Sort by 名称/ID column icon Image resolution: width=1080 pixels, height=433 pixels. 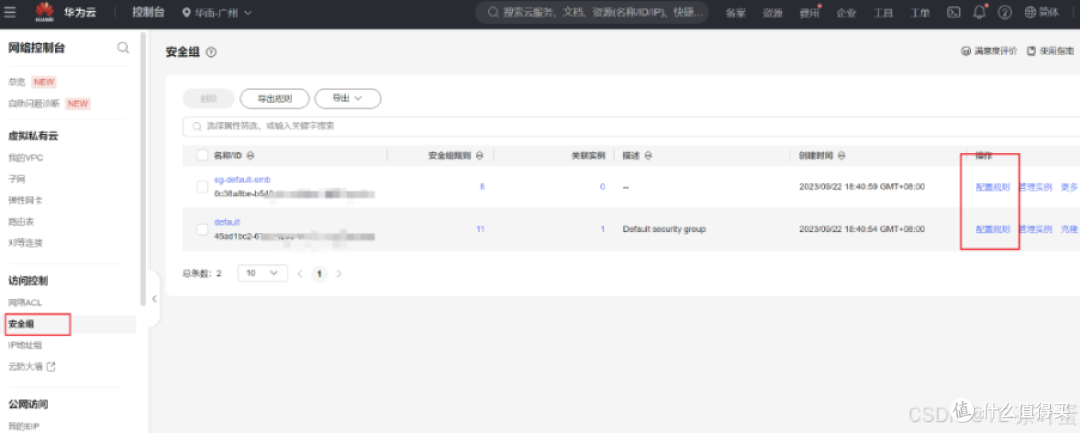coord(250,156)
